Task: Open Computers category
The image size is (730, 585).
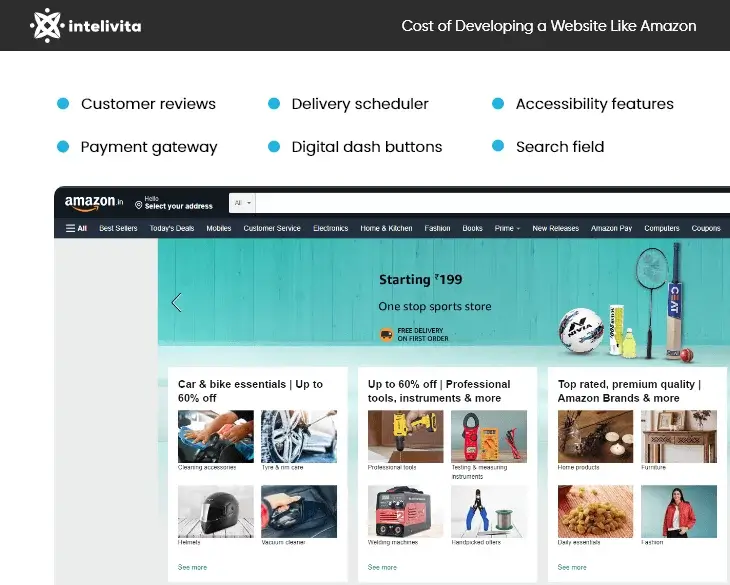Action: point(662,228)
